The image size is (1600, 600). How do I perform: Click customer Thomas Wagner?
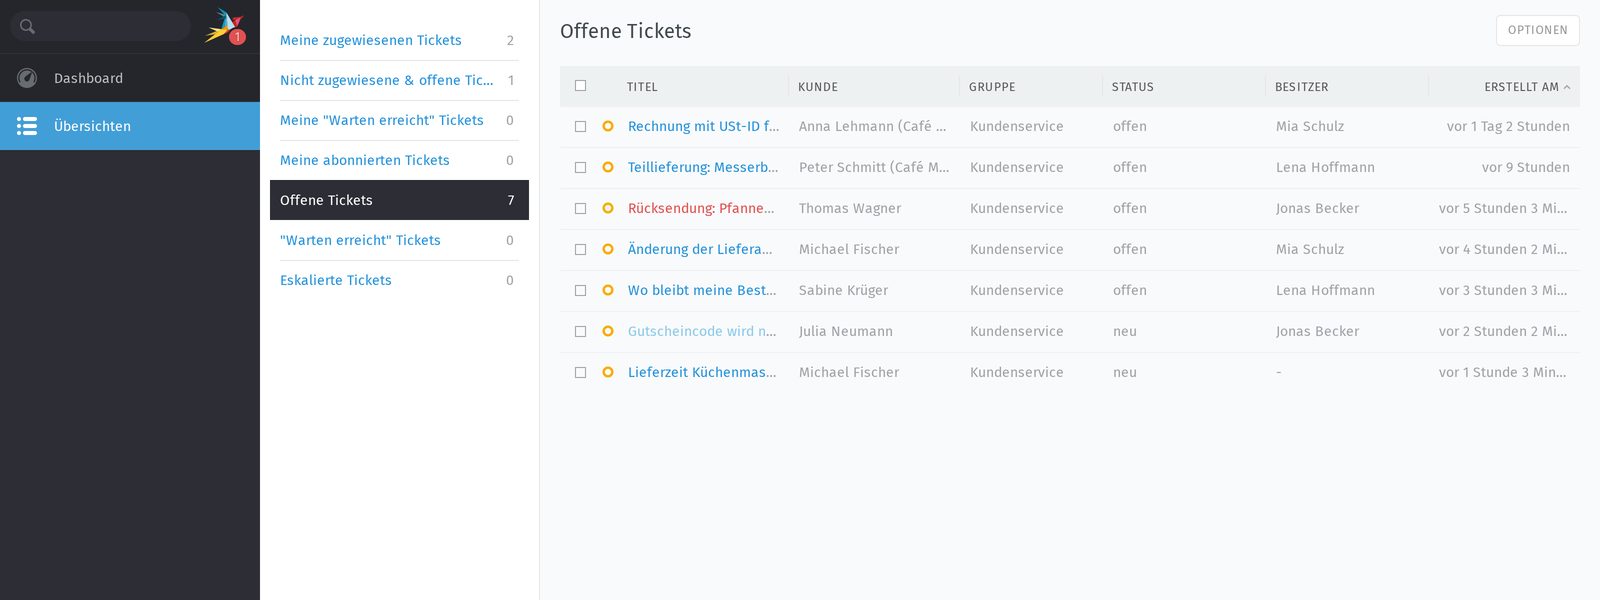[850, 208]
